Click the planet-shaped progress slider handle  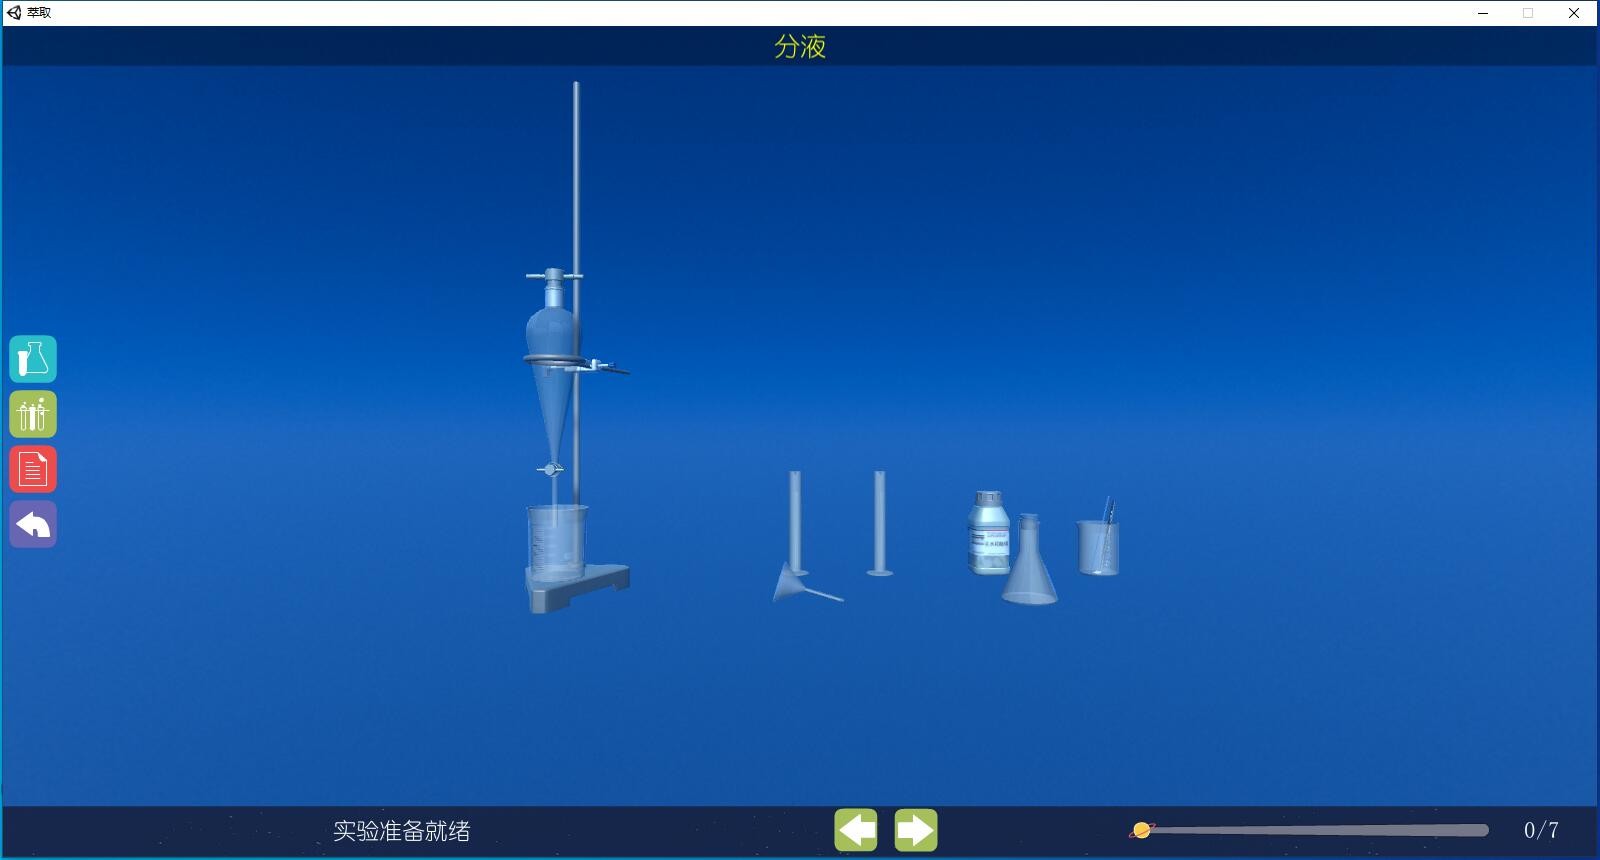tap(1141, 830)
